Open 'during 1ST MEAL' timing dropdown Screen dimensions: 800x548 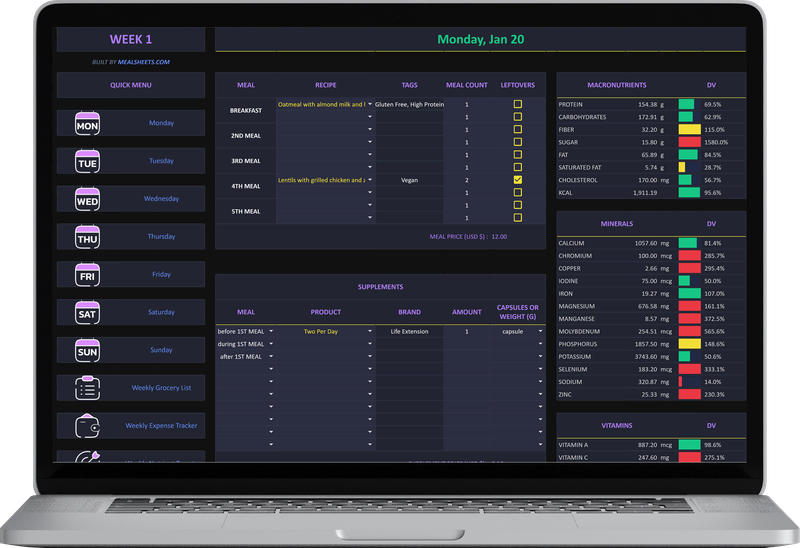271,343
